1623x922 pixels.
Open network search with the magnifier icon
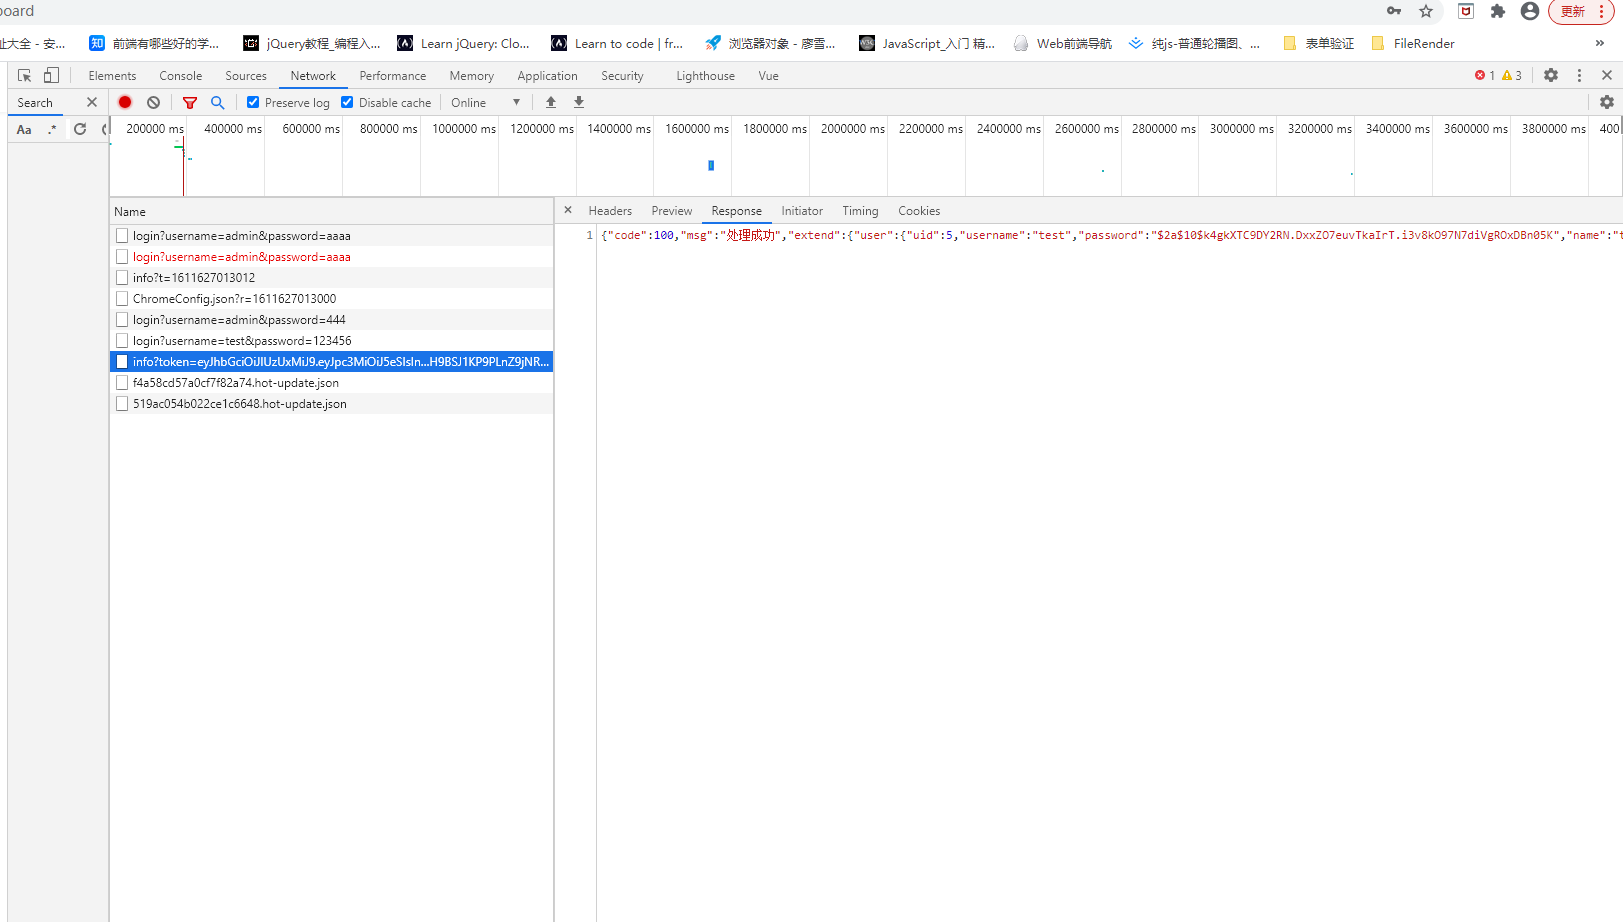pyautogui.click(x=217, y=102)
